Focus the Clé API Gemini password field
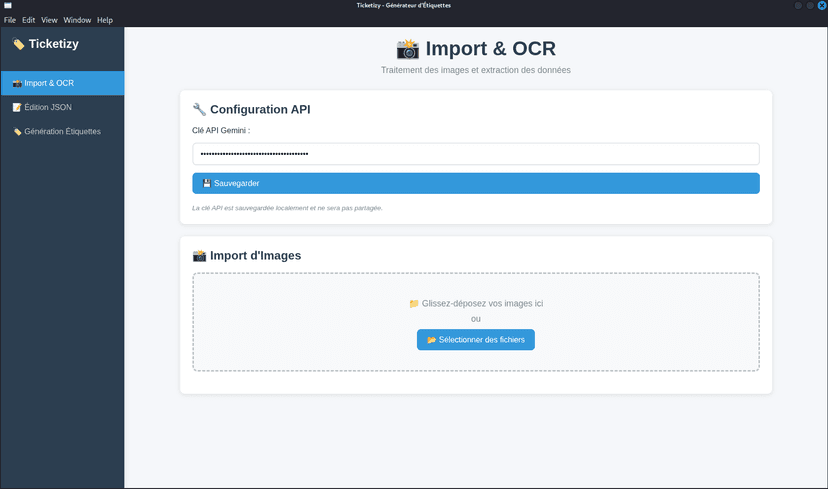This screenshot has height=489, width=828. coord(475,154)
